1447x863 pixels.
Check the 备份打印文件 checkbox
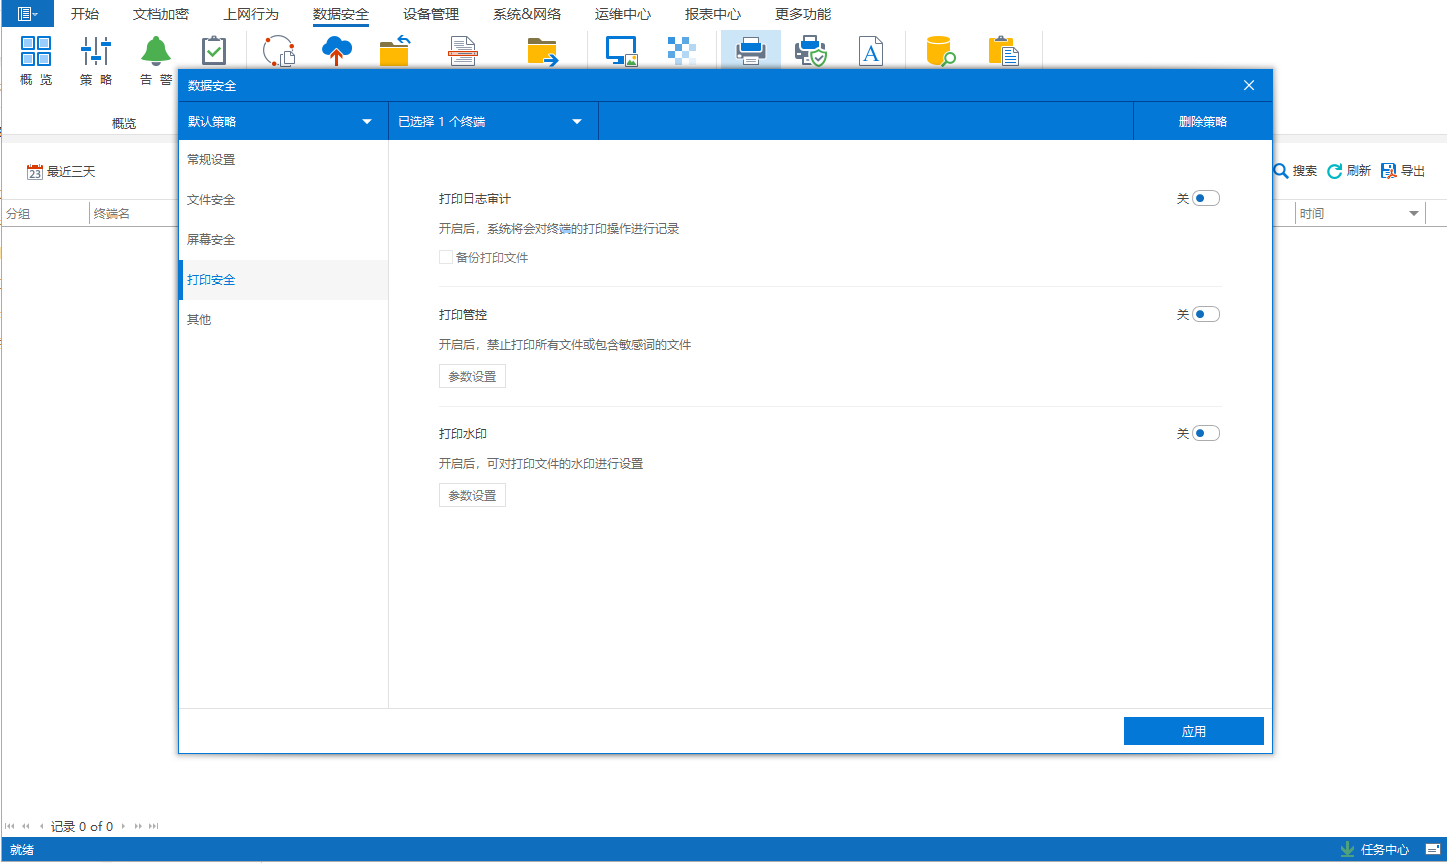446,258
